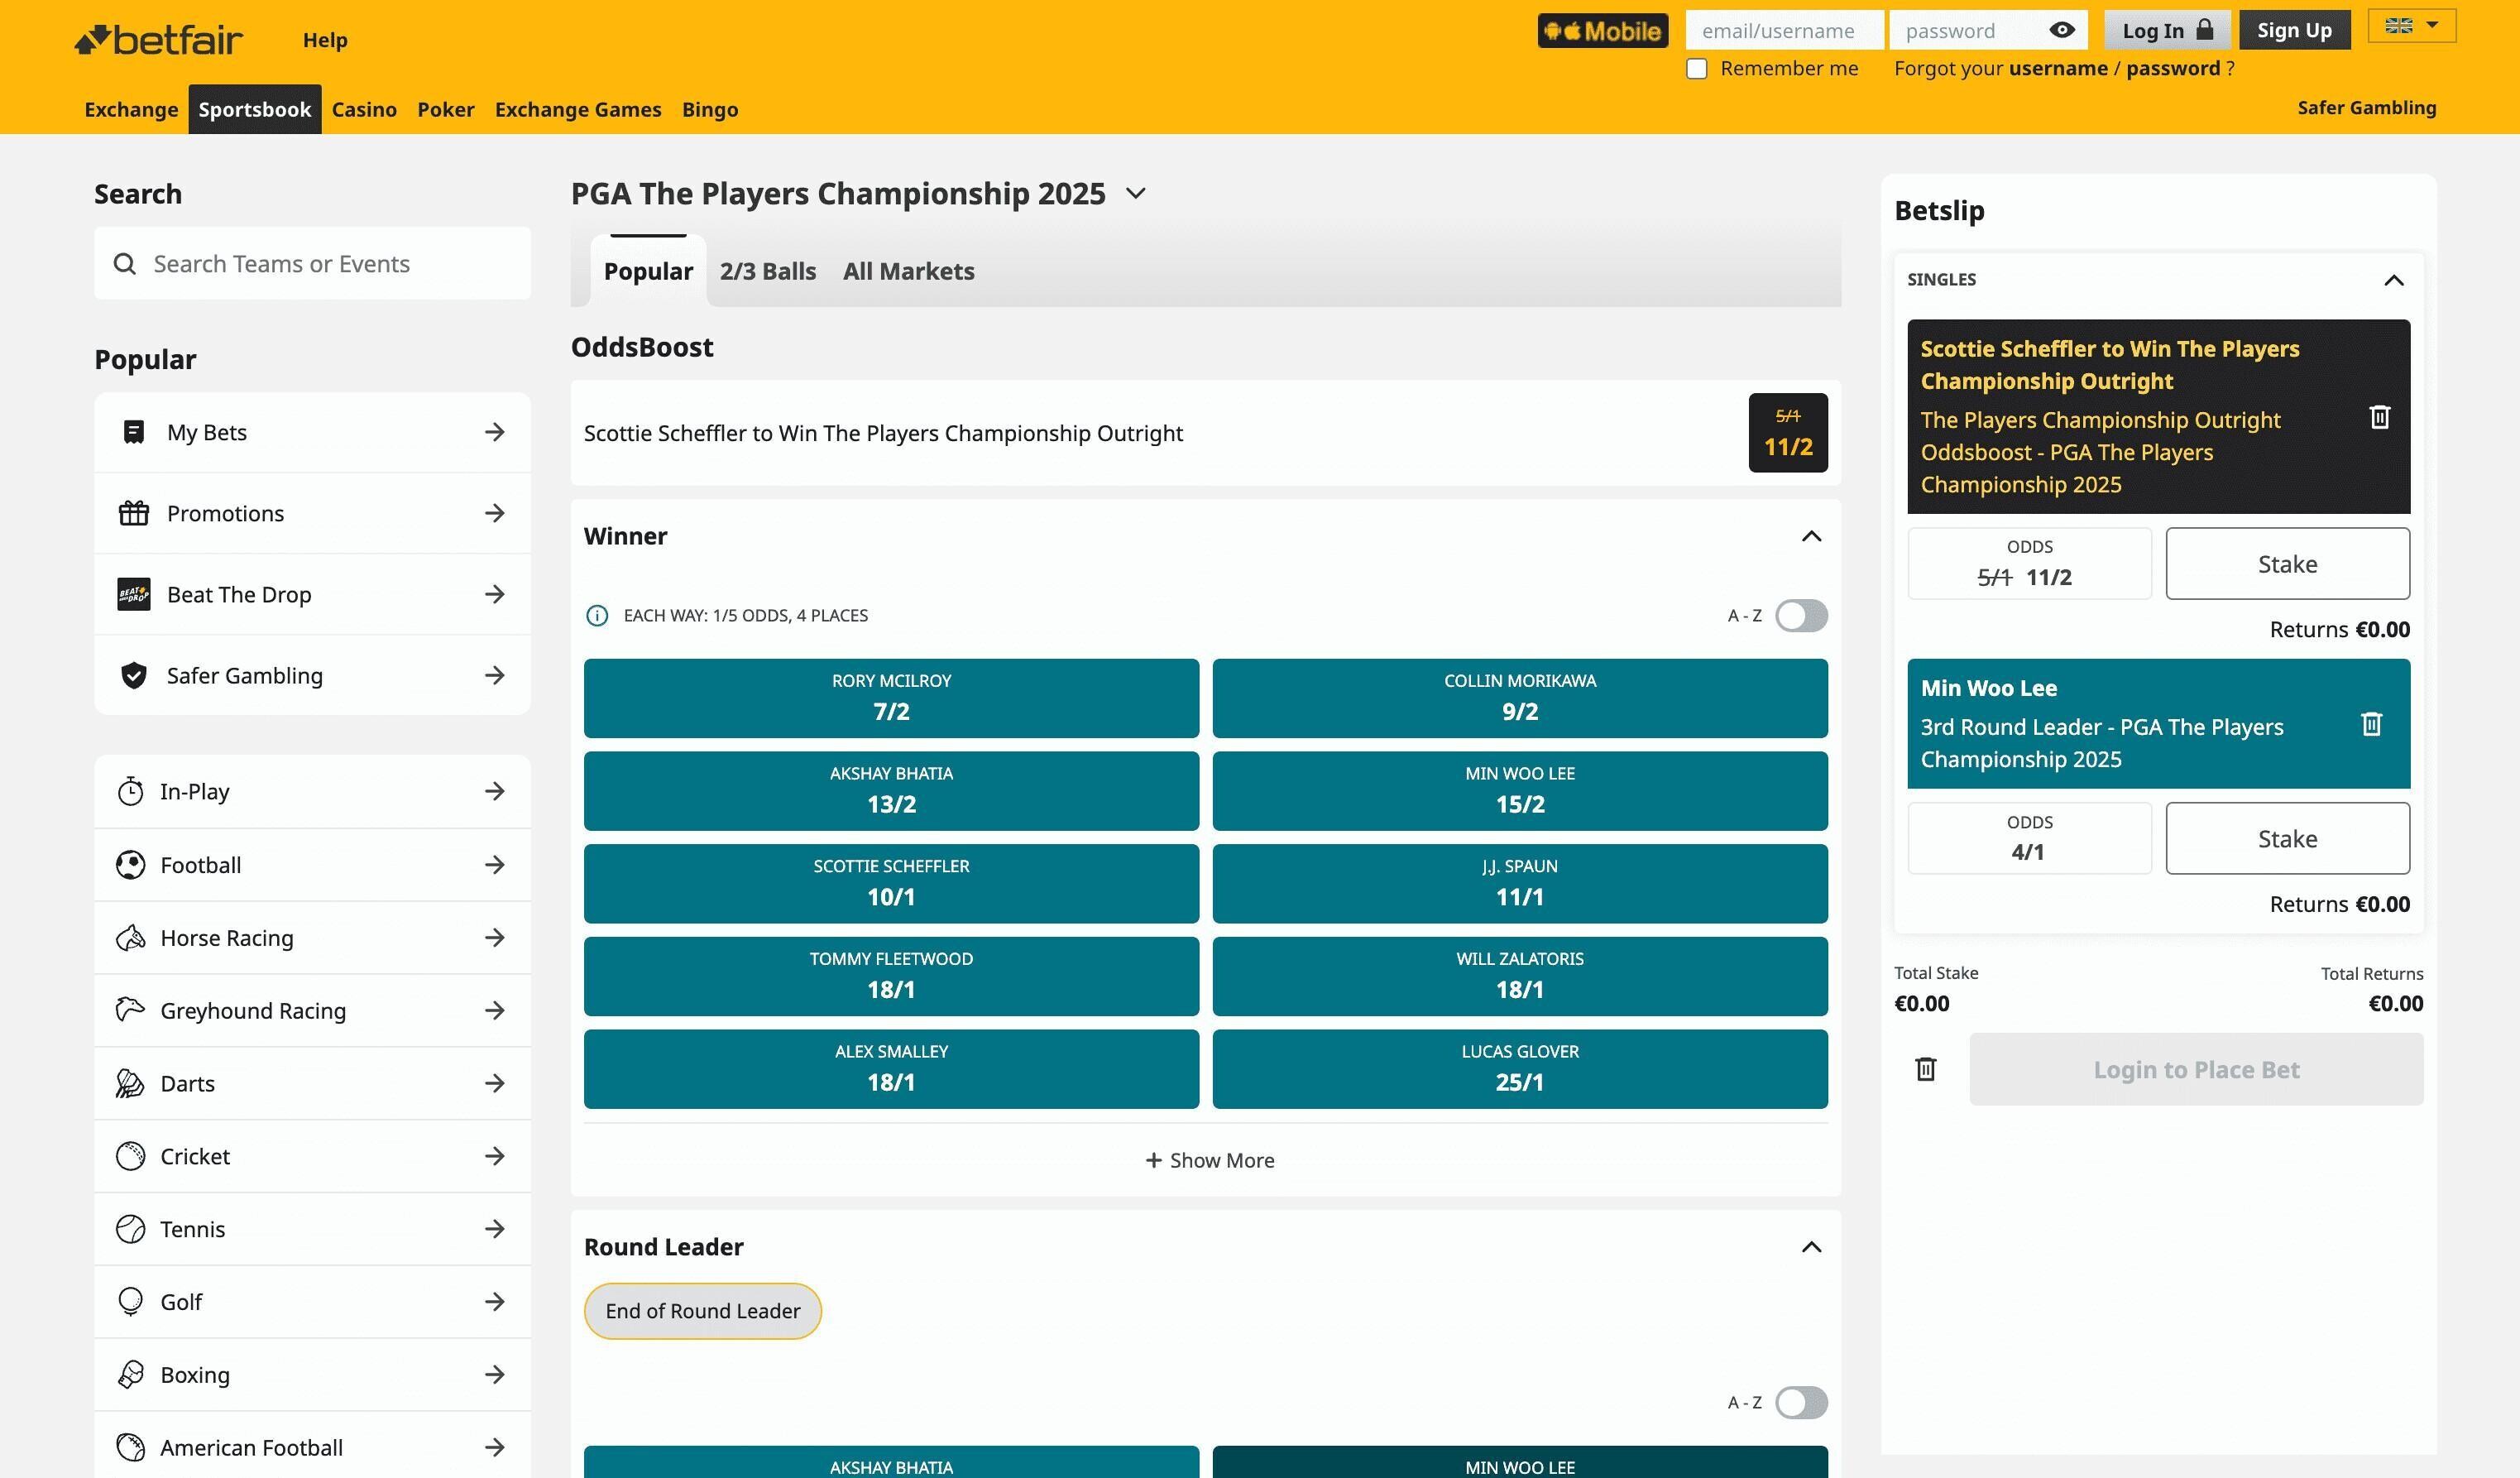The image size is (2520, 1478).
Task: Remove Scottie Scheffler bet with trash icon
Action: point(2380,416)
